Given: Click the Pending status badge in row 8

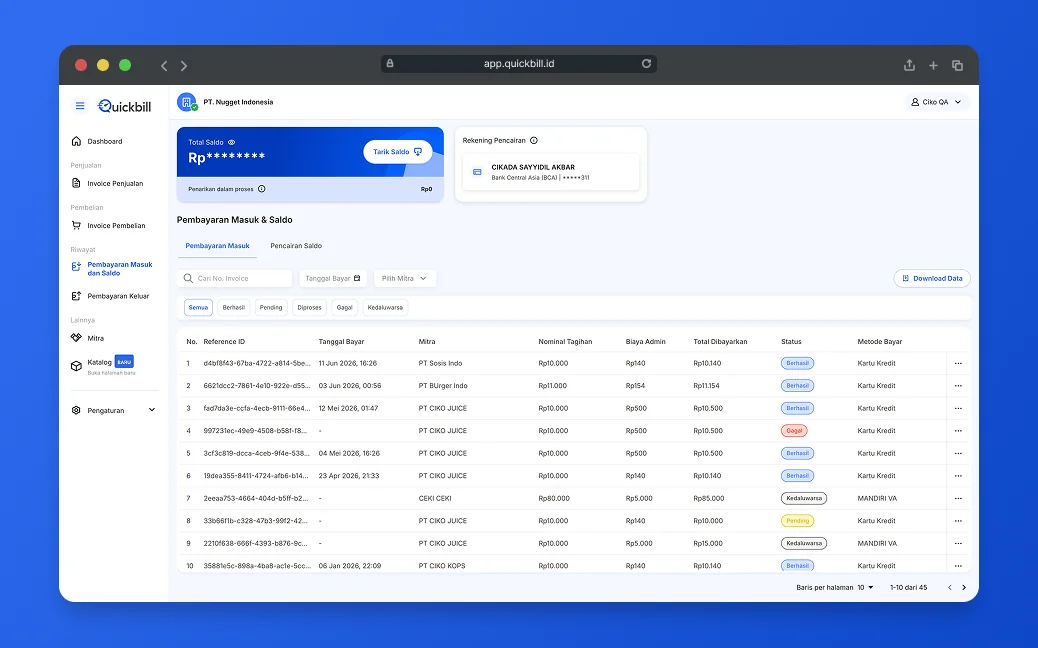Looking at the screenshot, I should point(797,521).
